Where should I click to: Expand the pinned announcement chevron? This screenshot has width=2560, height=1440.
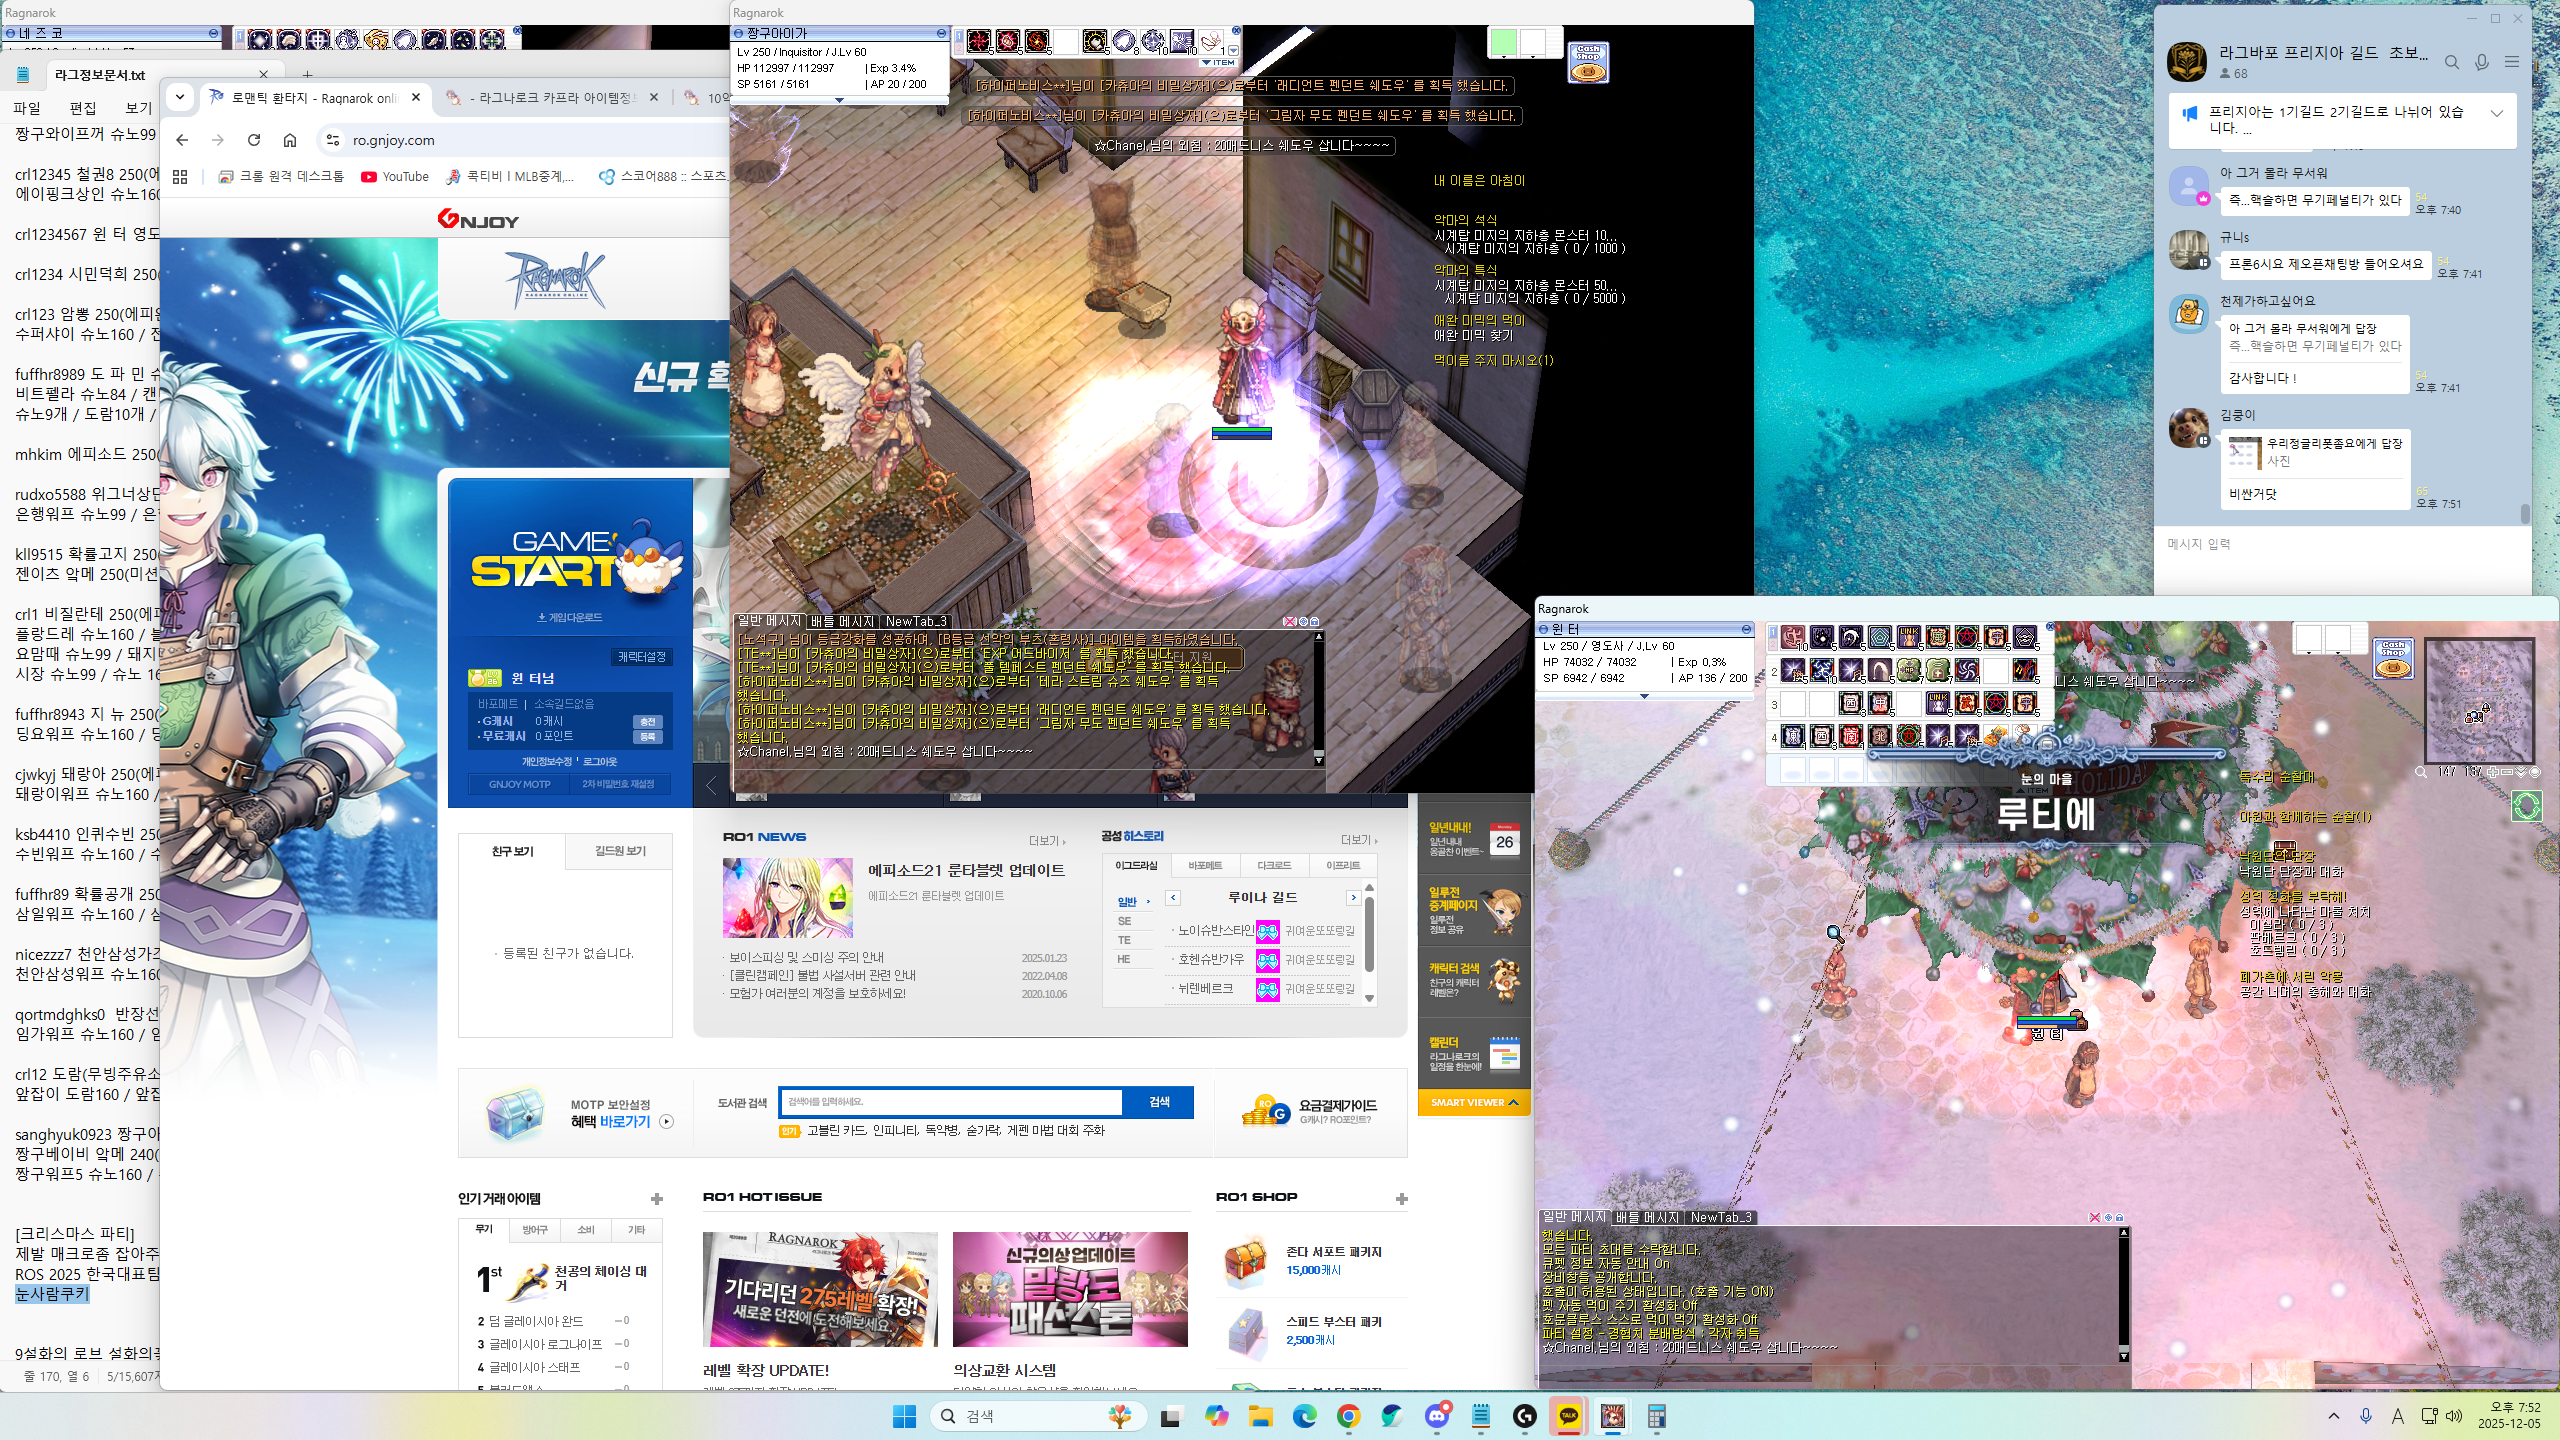2497,113
